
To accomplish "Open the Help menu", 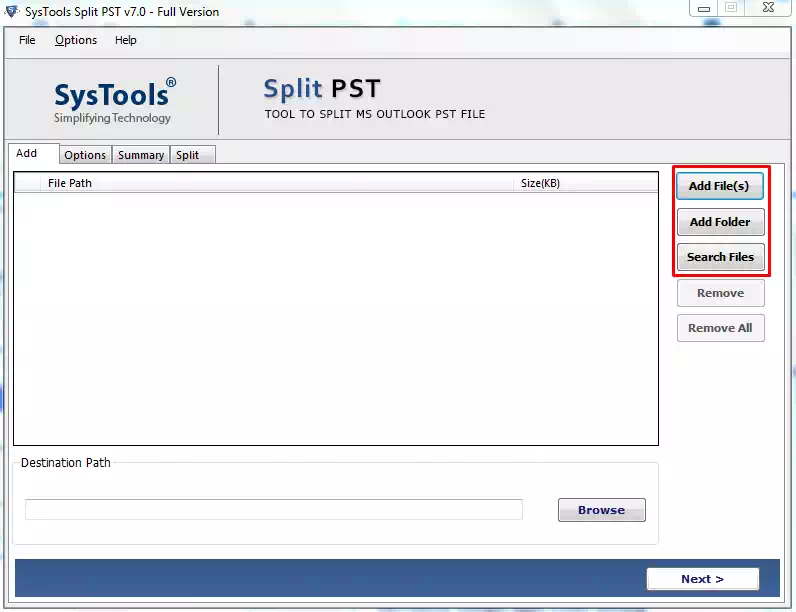I will [125, 40].
